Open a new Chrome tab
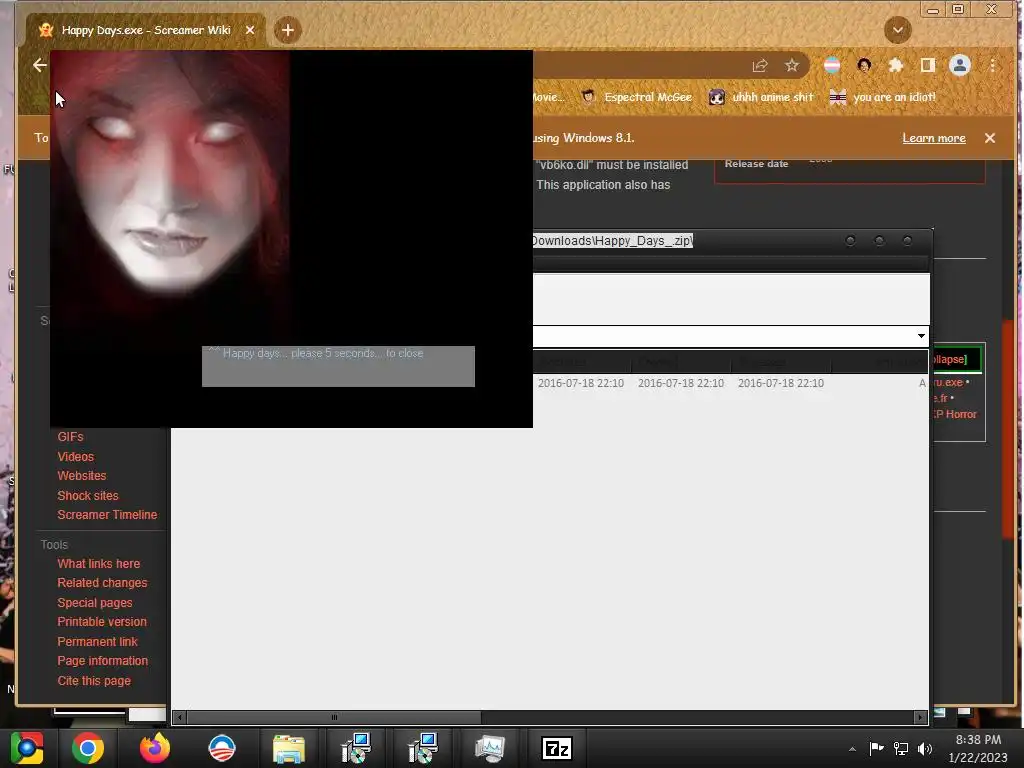The image size is (1024, 768). [x=287, y=30]
